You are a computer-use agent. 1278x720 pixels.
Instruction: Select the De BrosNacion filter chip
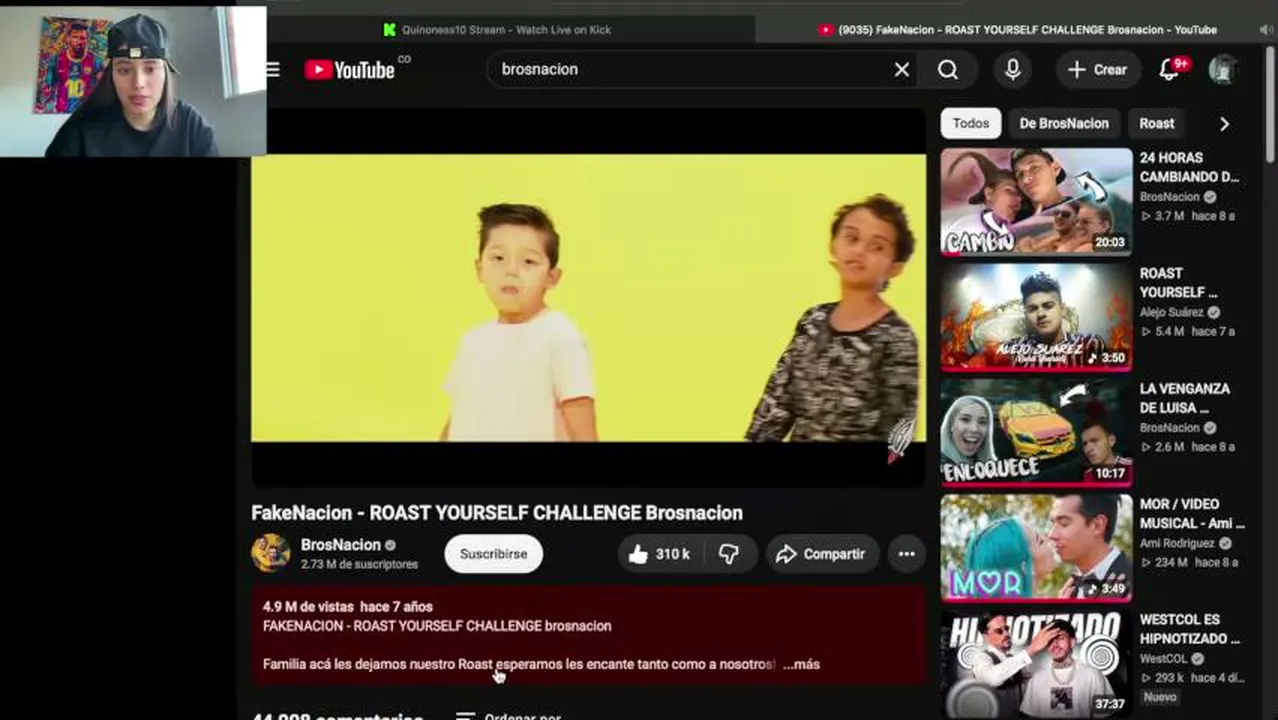point(1064,123)
